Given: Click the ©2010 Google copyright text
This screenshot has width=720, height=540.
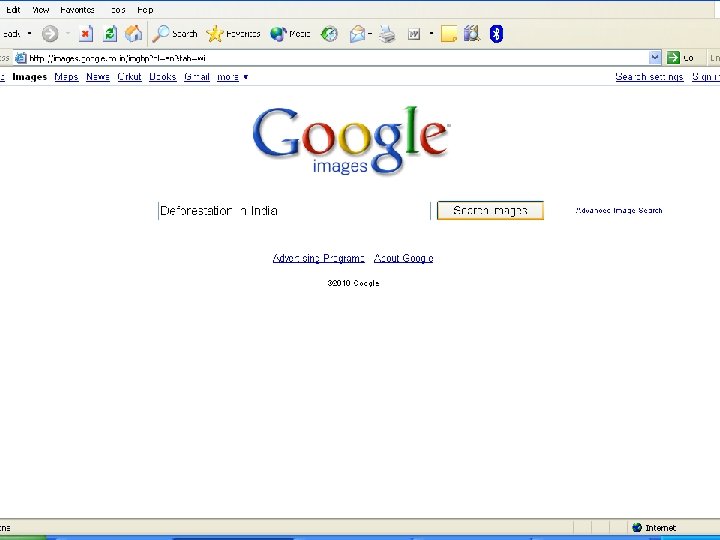Looking at the screenshot, I should click(353, 283).
